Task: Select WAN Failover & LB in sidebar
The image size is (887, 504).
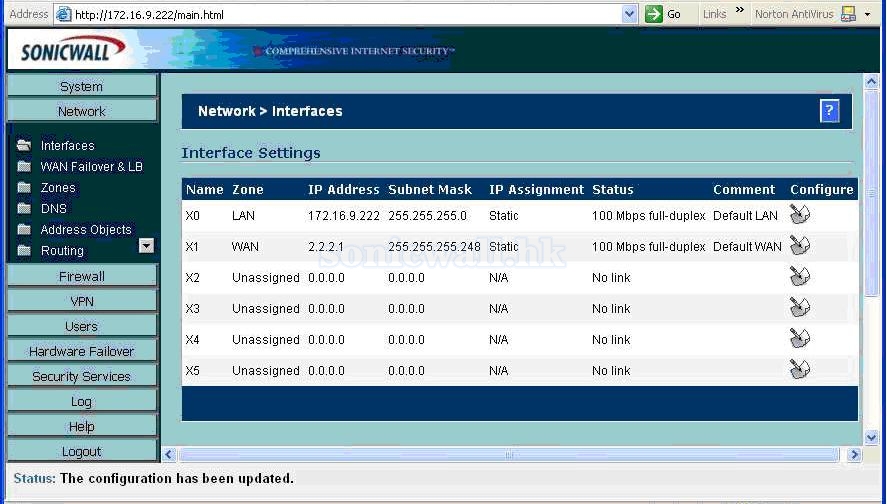Action: pos(91,167)
